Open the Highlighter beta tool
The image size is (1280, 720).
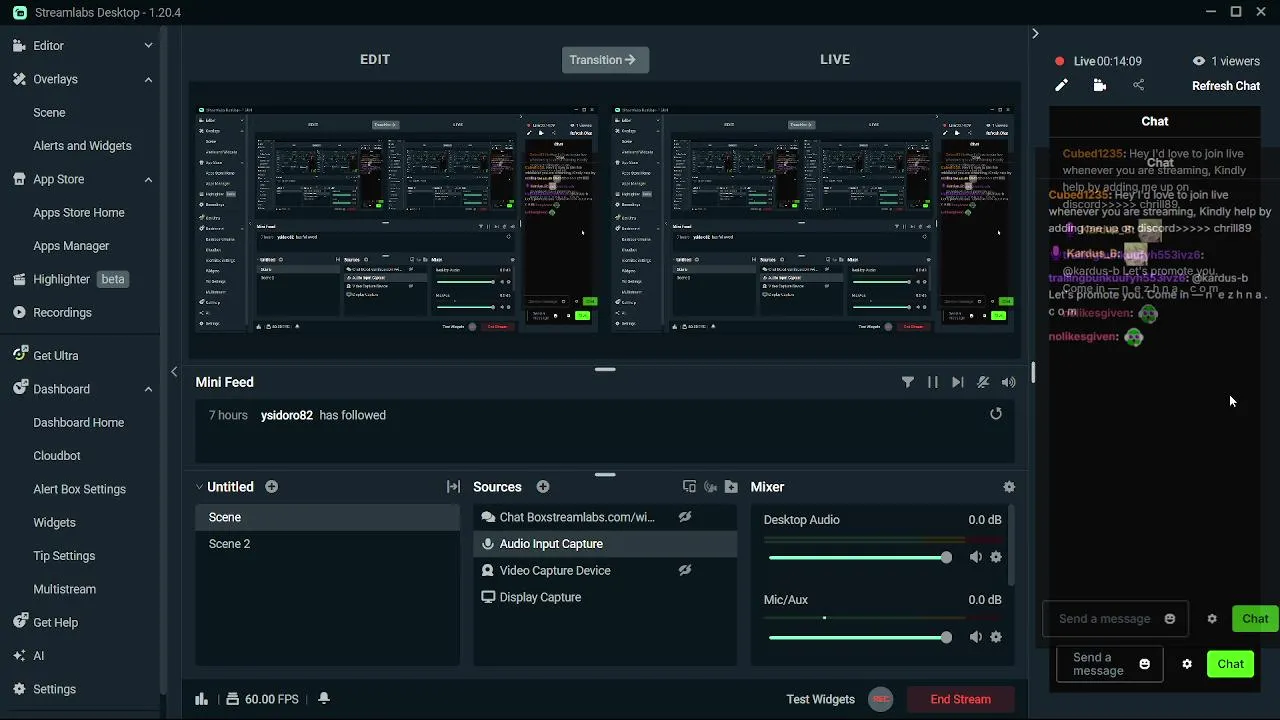tap(70, 279)
